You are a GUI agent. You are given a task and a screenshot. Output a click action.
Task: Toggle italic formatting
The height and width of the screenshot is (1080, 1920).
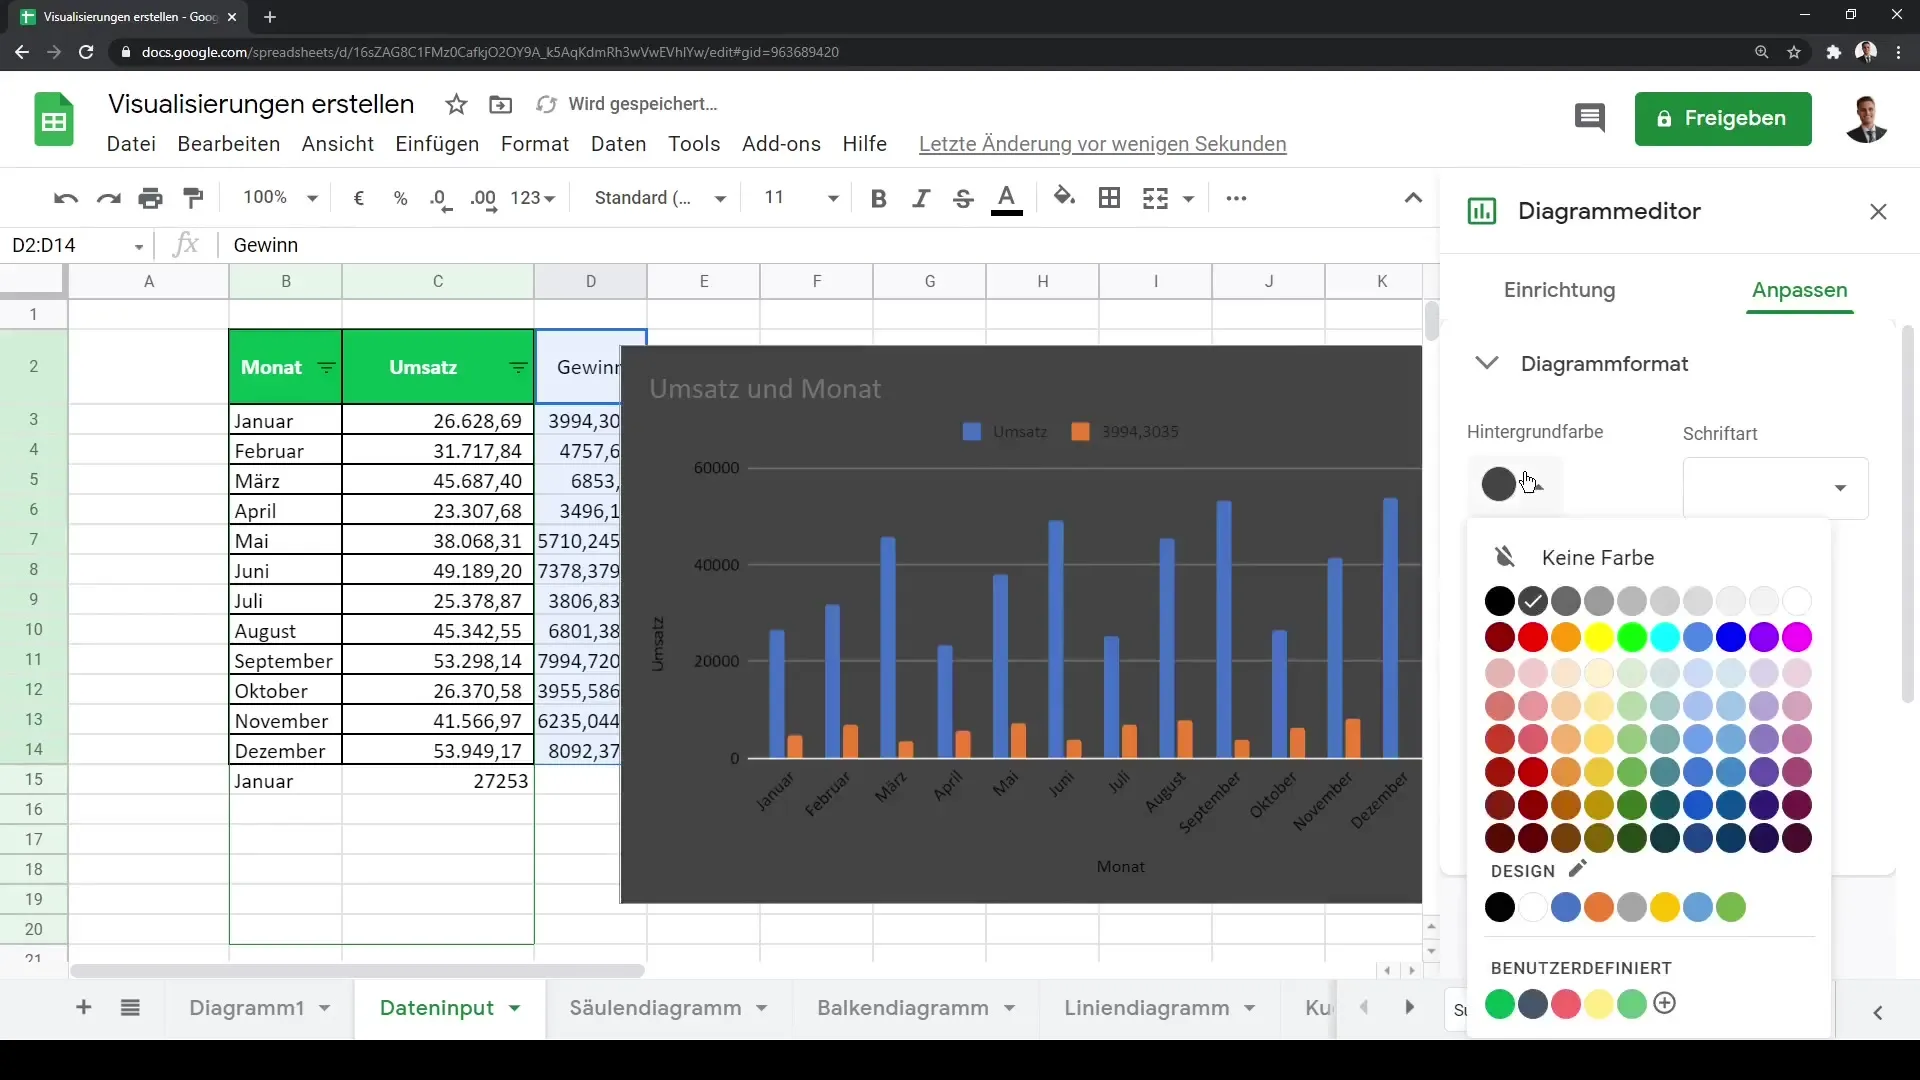tap(921, 198)
